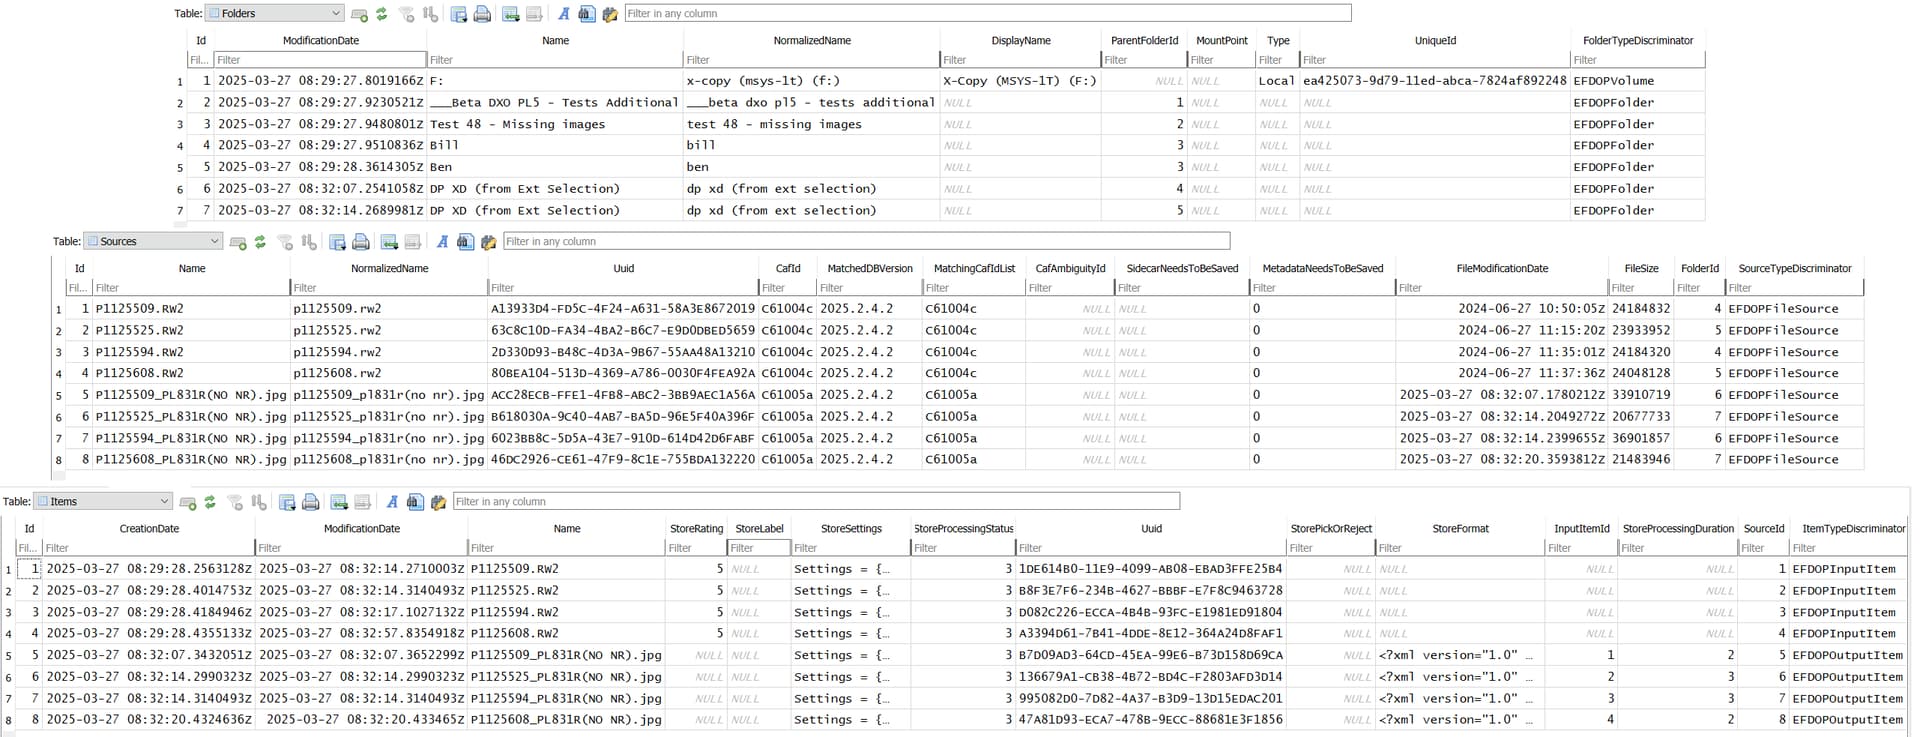
Task: Sort Items by StoreProcessingStatus column header
Action: point(963,529)
